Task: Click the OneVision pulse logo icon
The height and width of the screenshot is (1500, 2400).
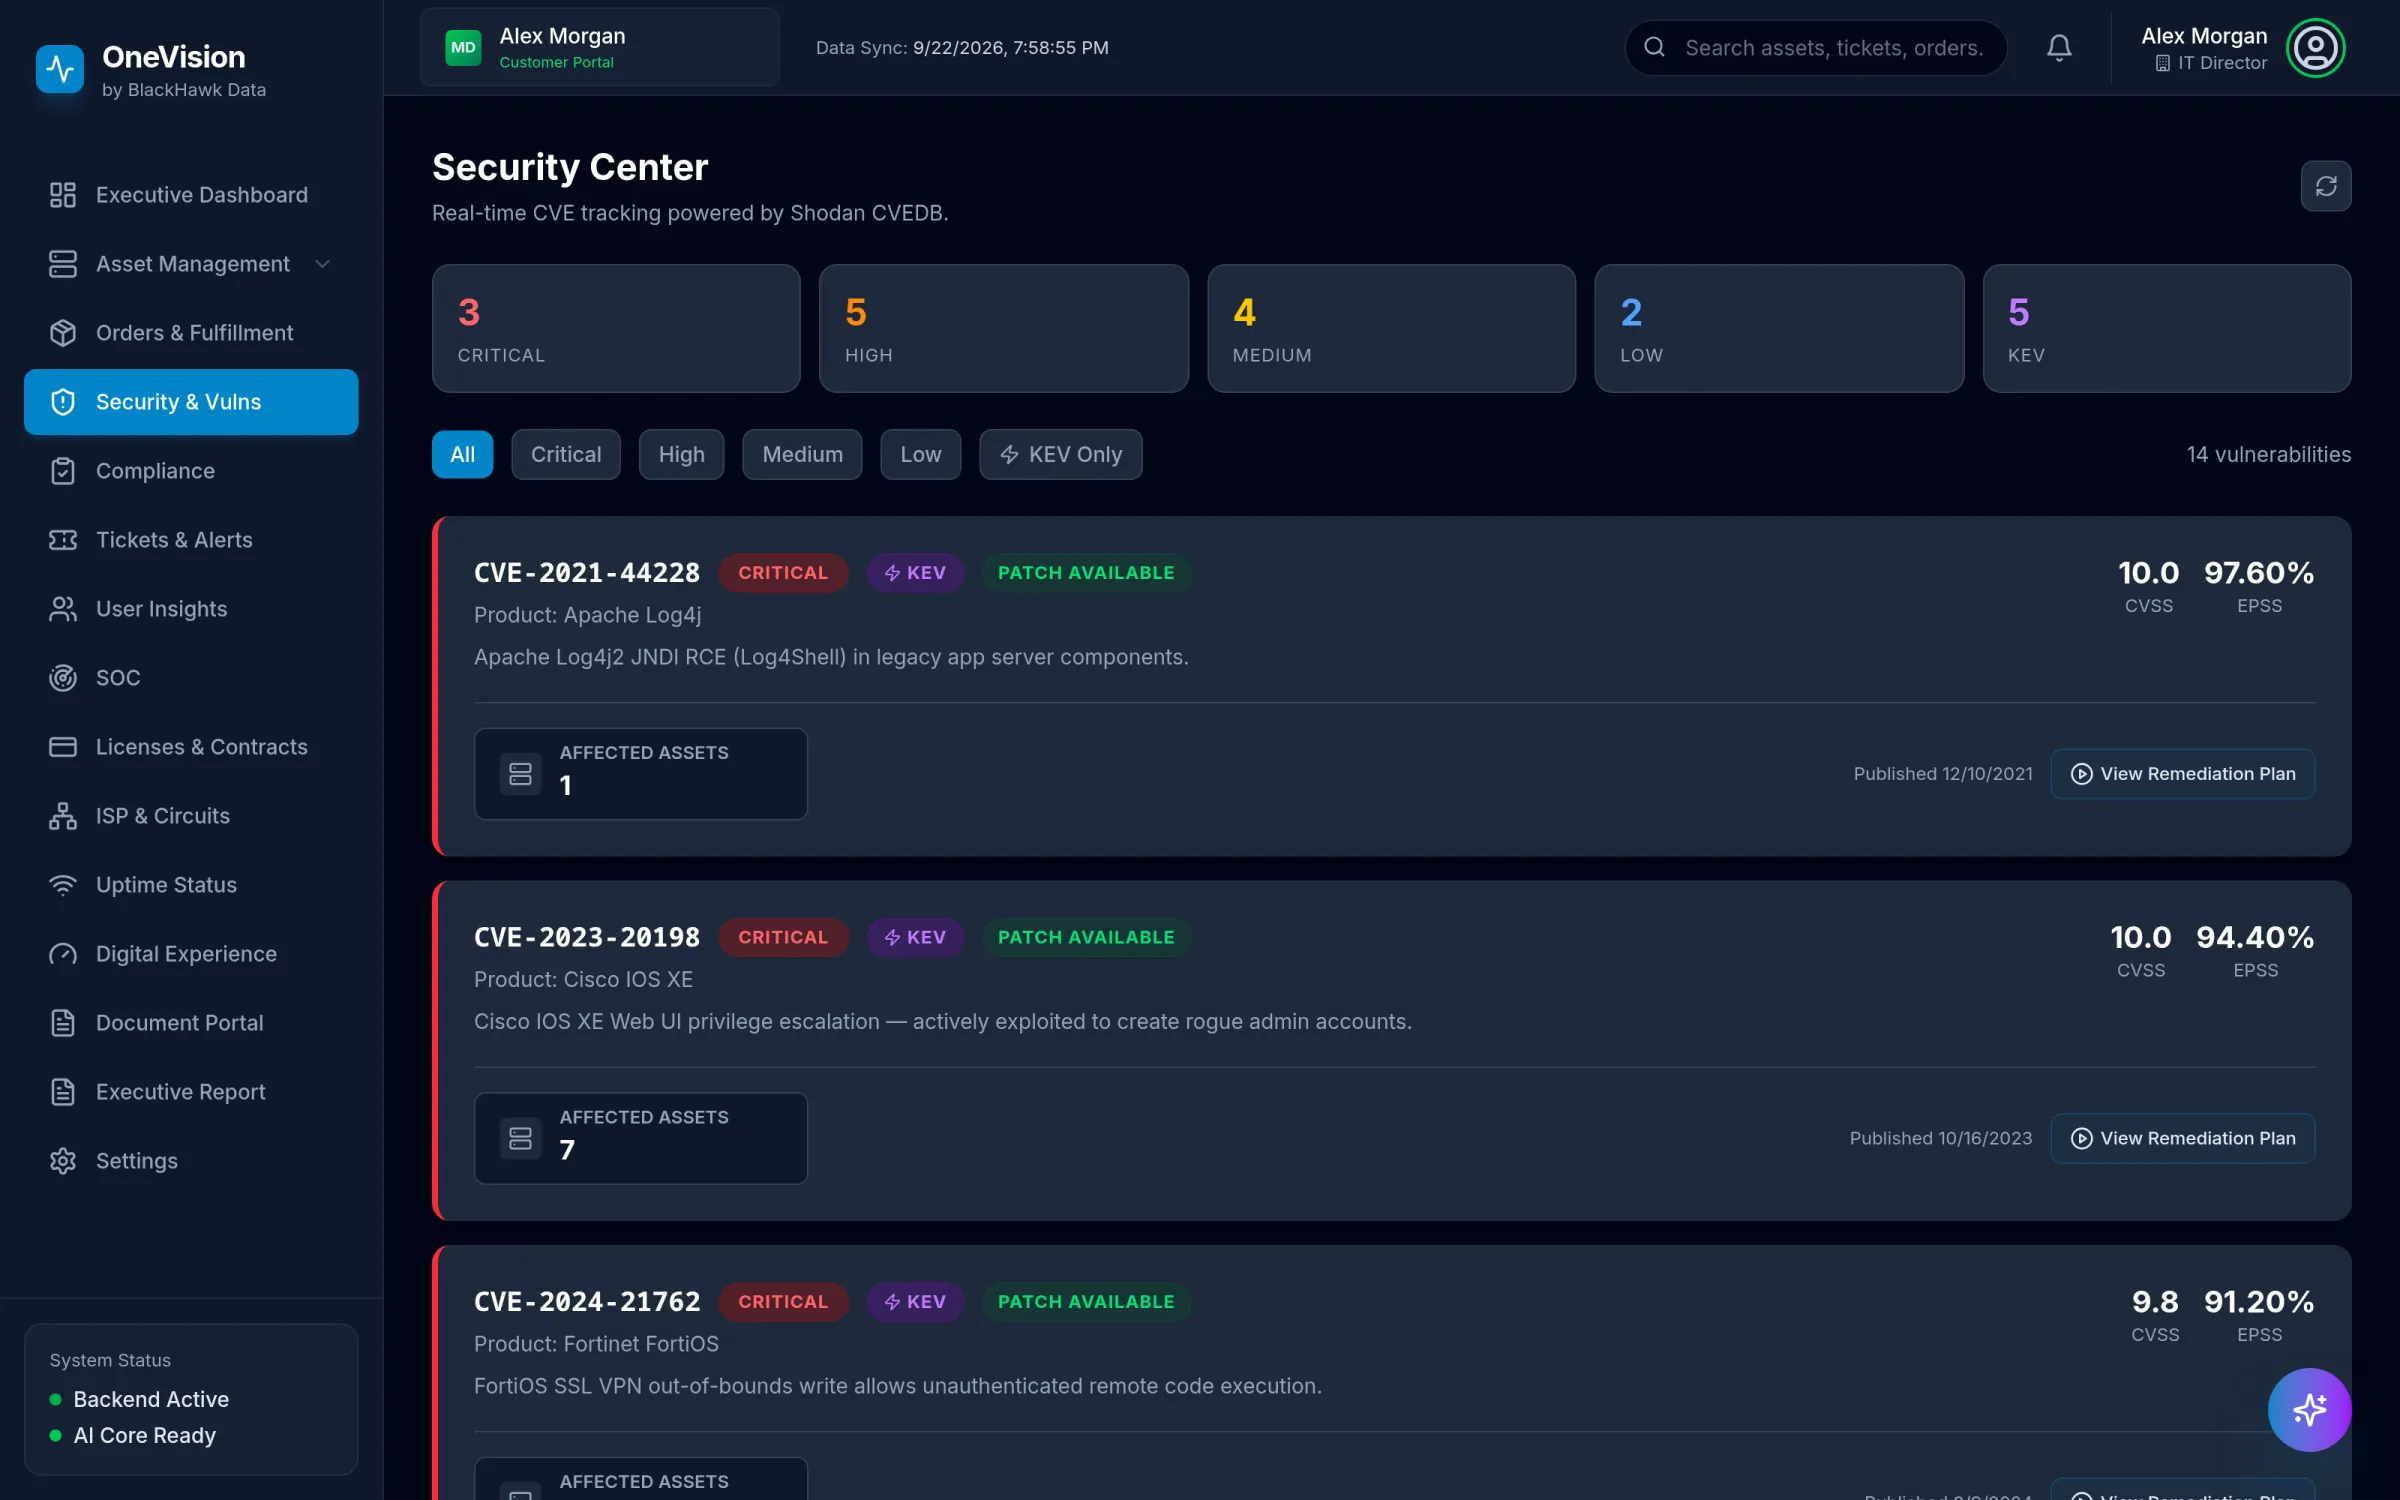Action: [60, 69]
